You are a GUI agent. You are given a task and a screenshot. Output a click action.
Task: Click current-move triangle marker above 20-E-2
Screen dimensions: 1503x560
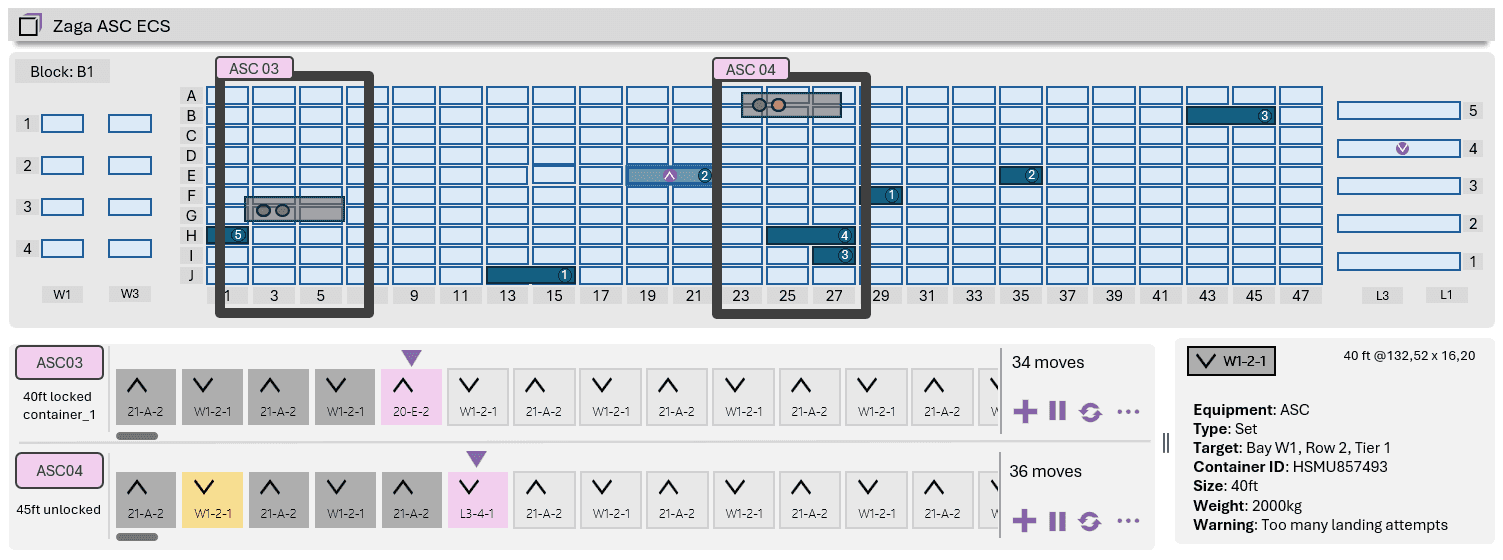tap(411, 358)
